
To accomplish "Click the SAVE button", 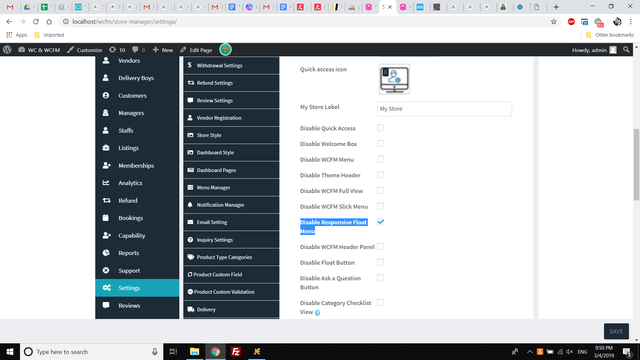I will pyautogui.click(x=616, y=331).
